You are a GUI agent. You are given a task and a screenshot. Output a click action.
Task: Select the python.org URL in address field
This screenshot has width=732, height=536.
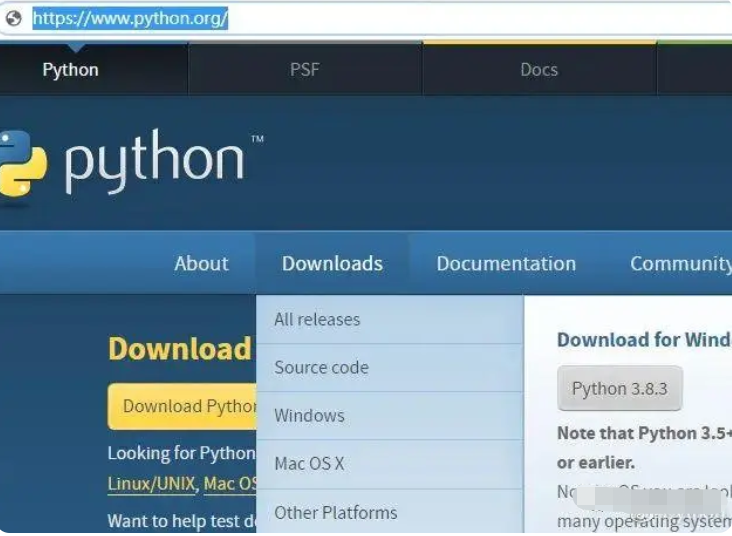130,19
